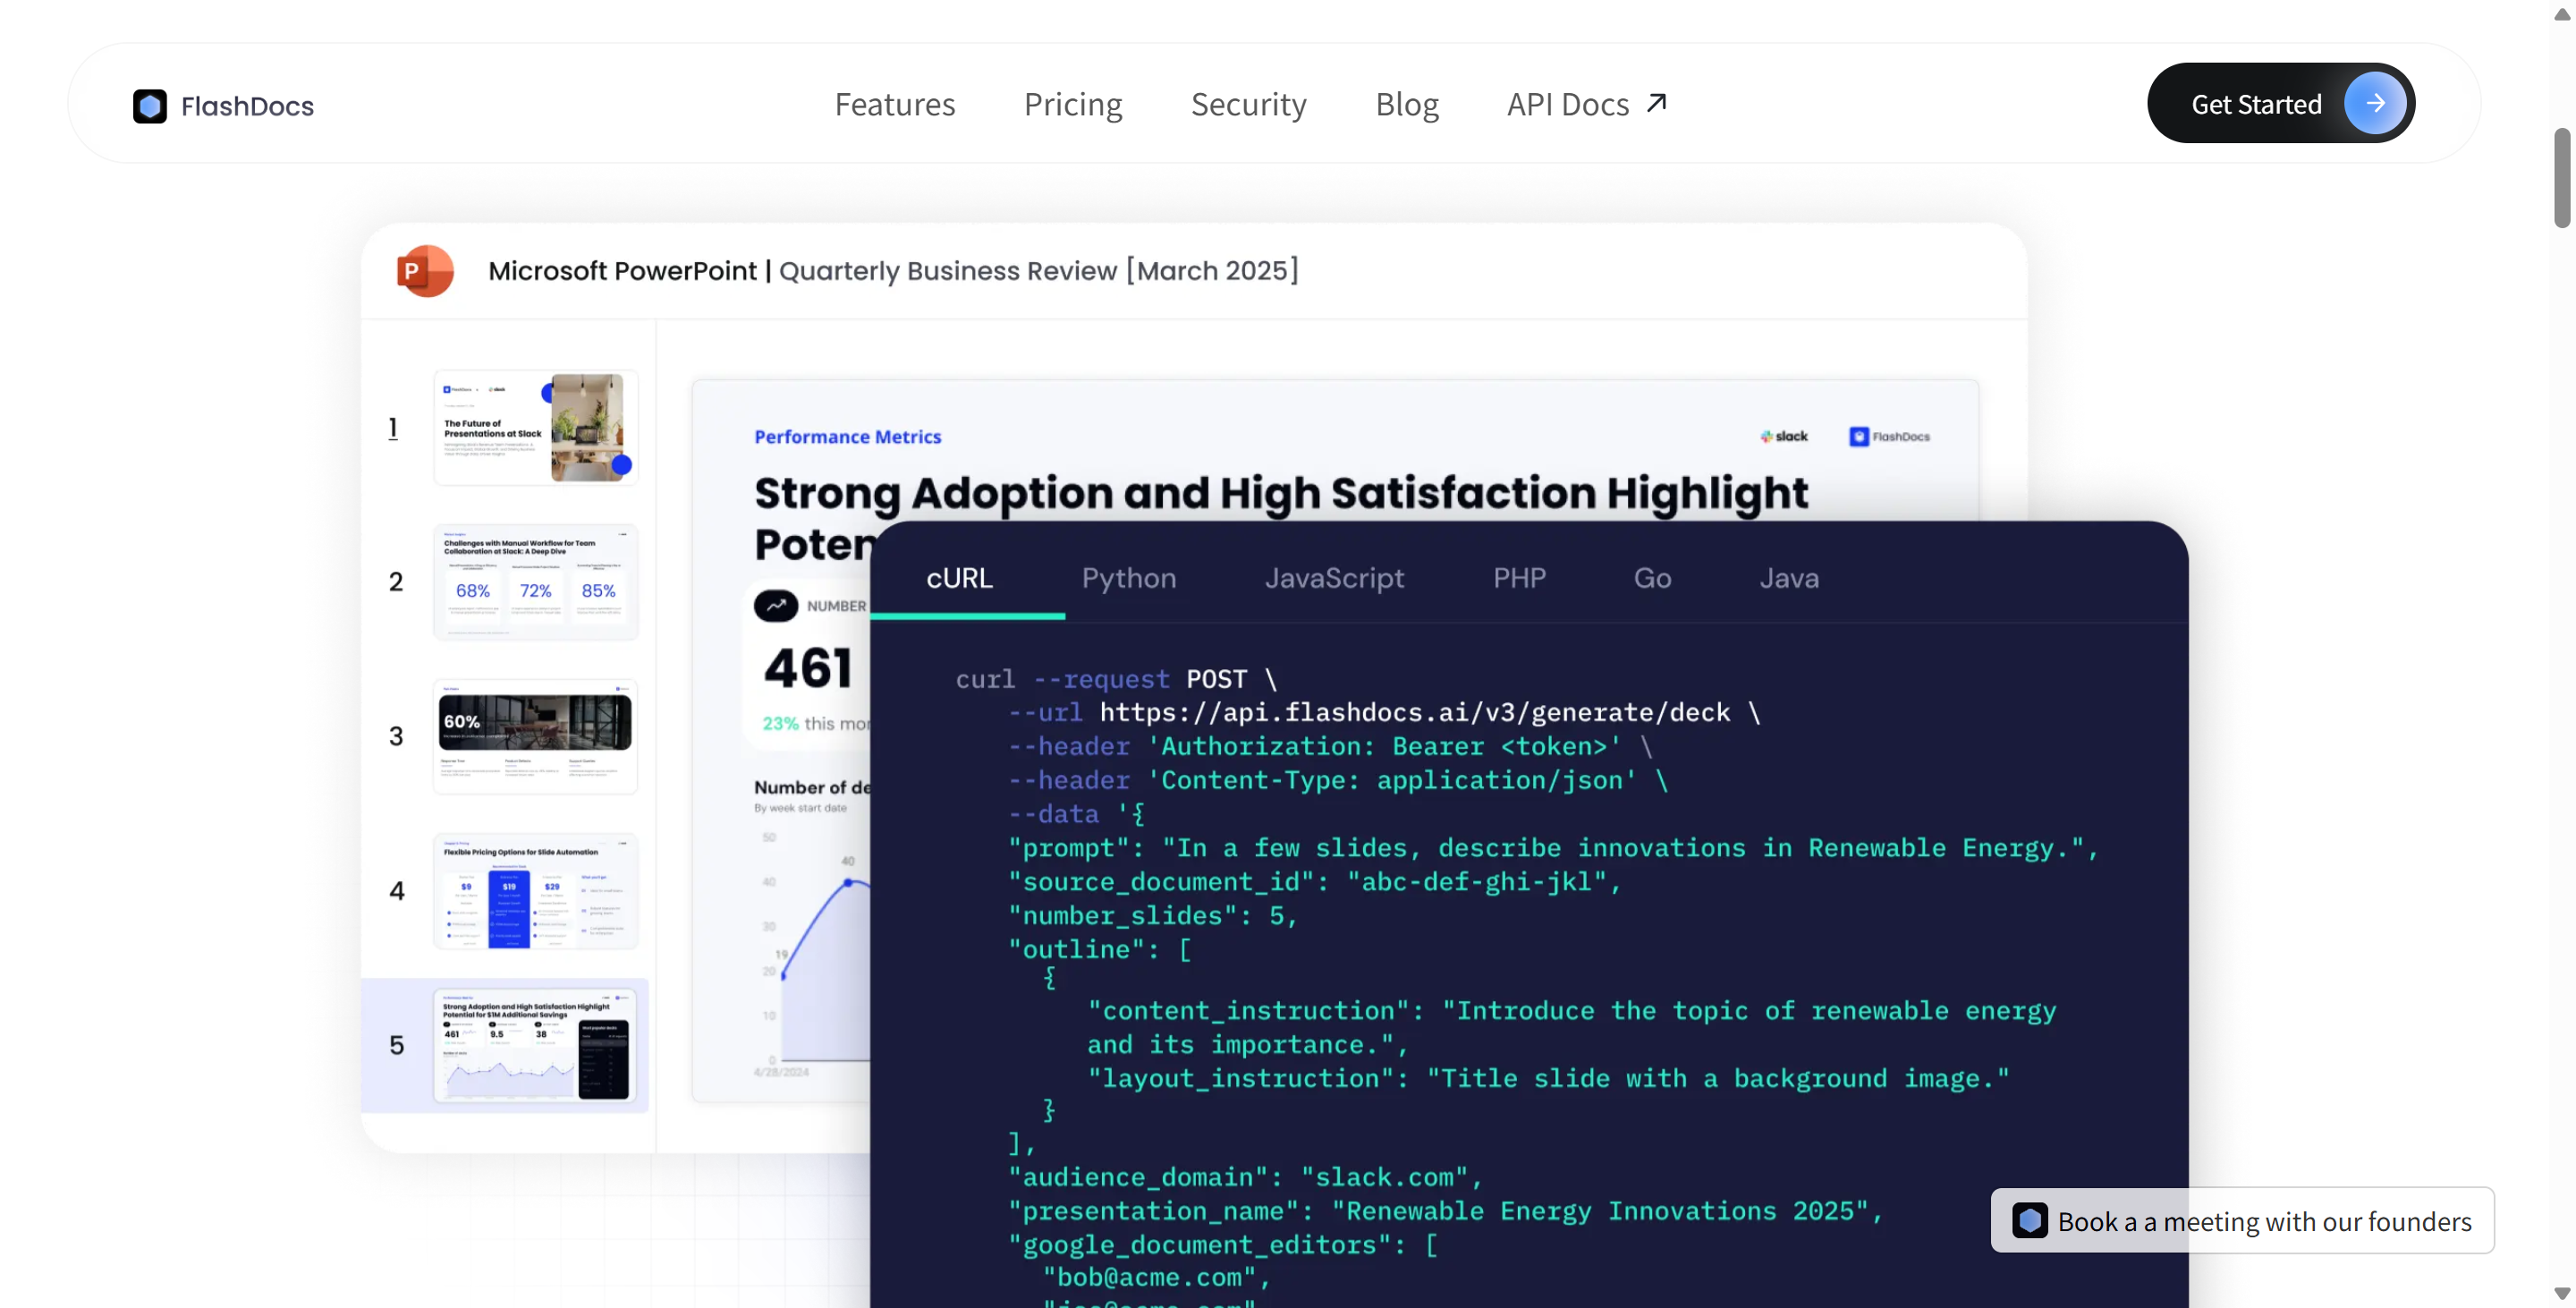Click the '"audience_domain": "slack.com"' code line
This screenshot has width=2576, height=1308.
[x=1246, y=1178]
